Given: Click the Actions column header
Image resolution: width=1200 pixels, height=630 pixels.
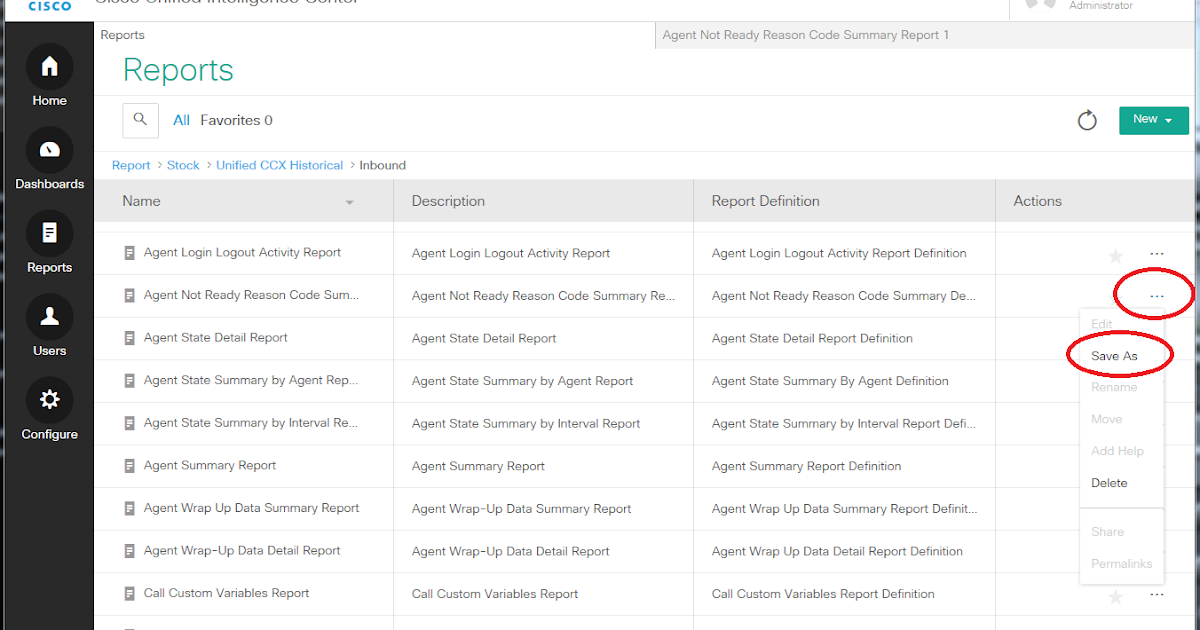Looking at the screenshot, I should (x=1037, y=201).
